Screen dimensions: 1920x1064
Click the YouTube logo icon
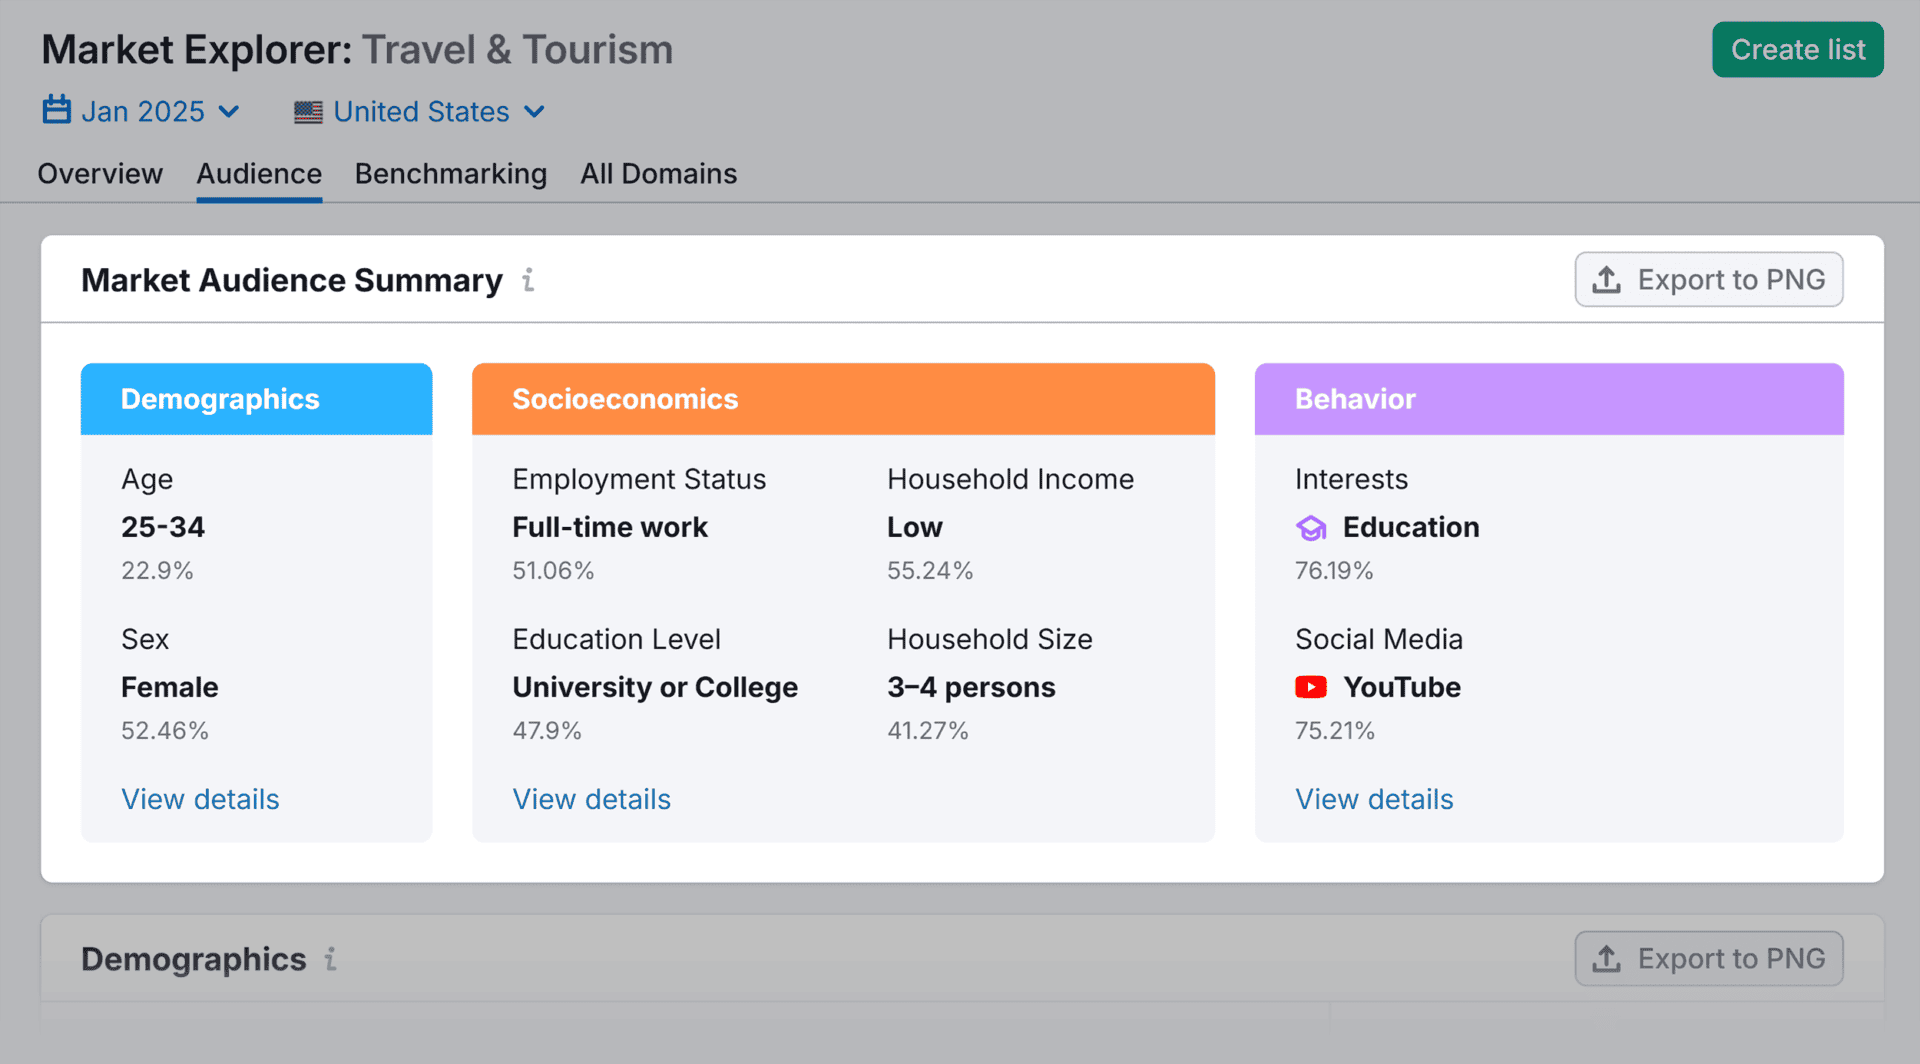pyautogui.click(x=1311, y=687)
